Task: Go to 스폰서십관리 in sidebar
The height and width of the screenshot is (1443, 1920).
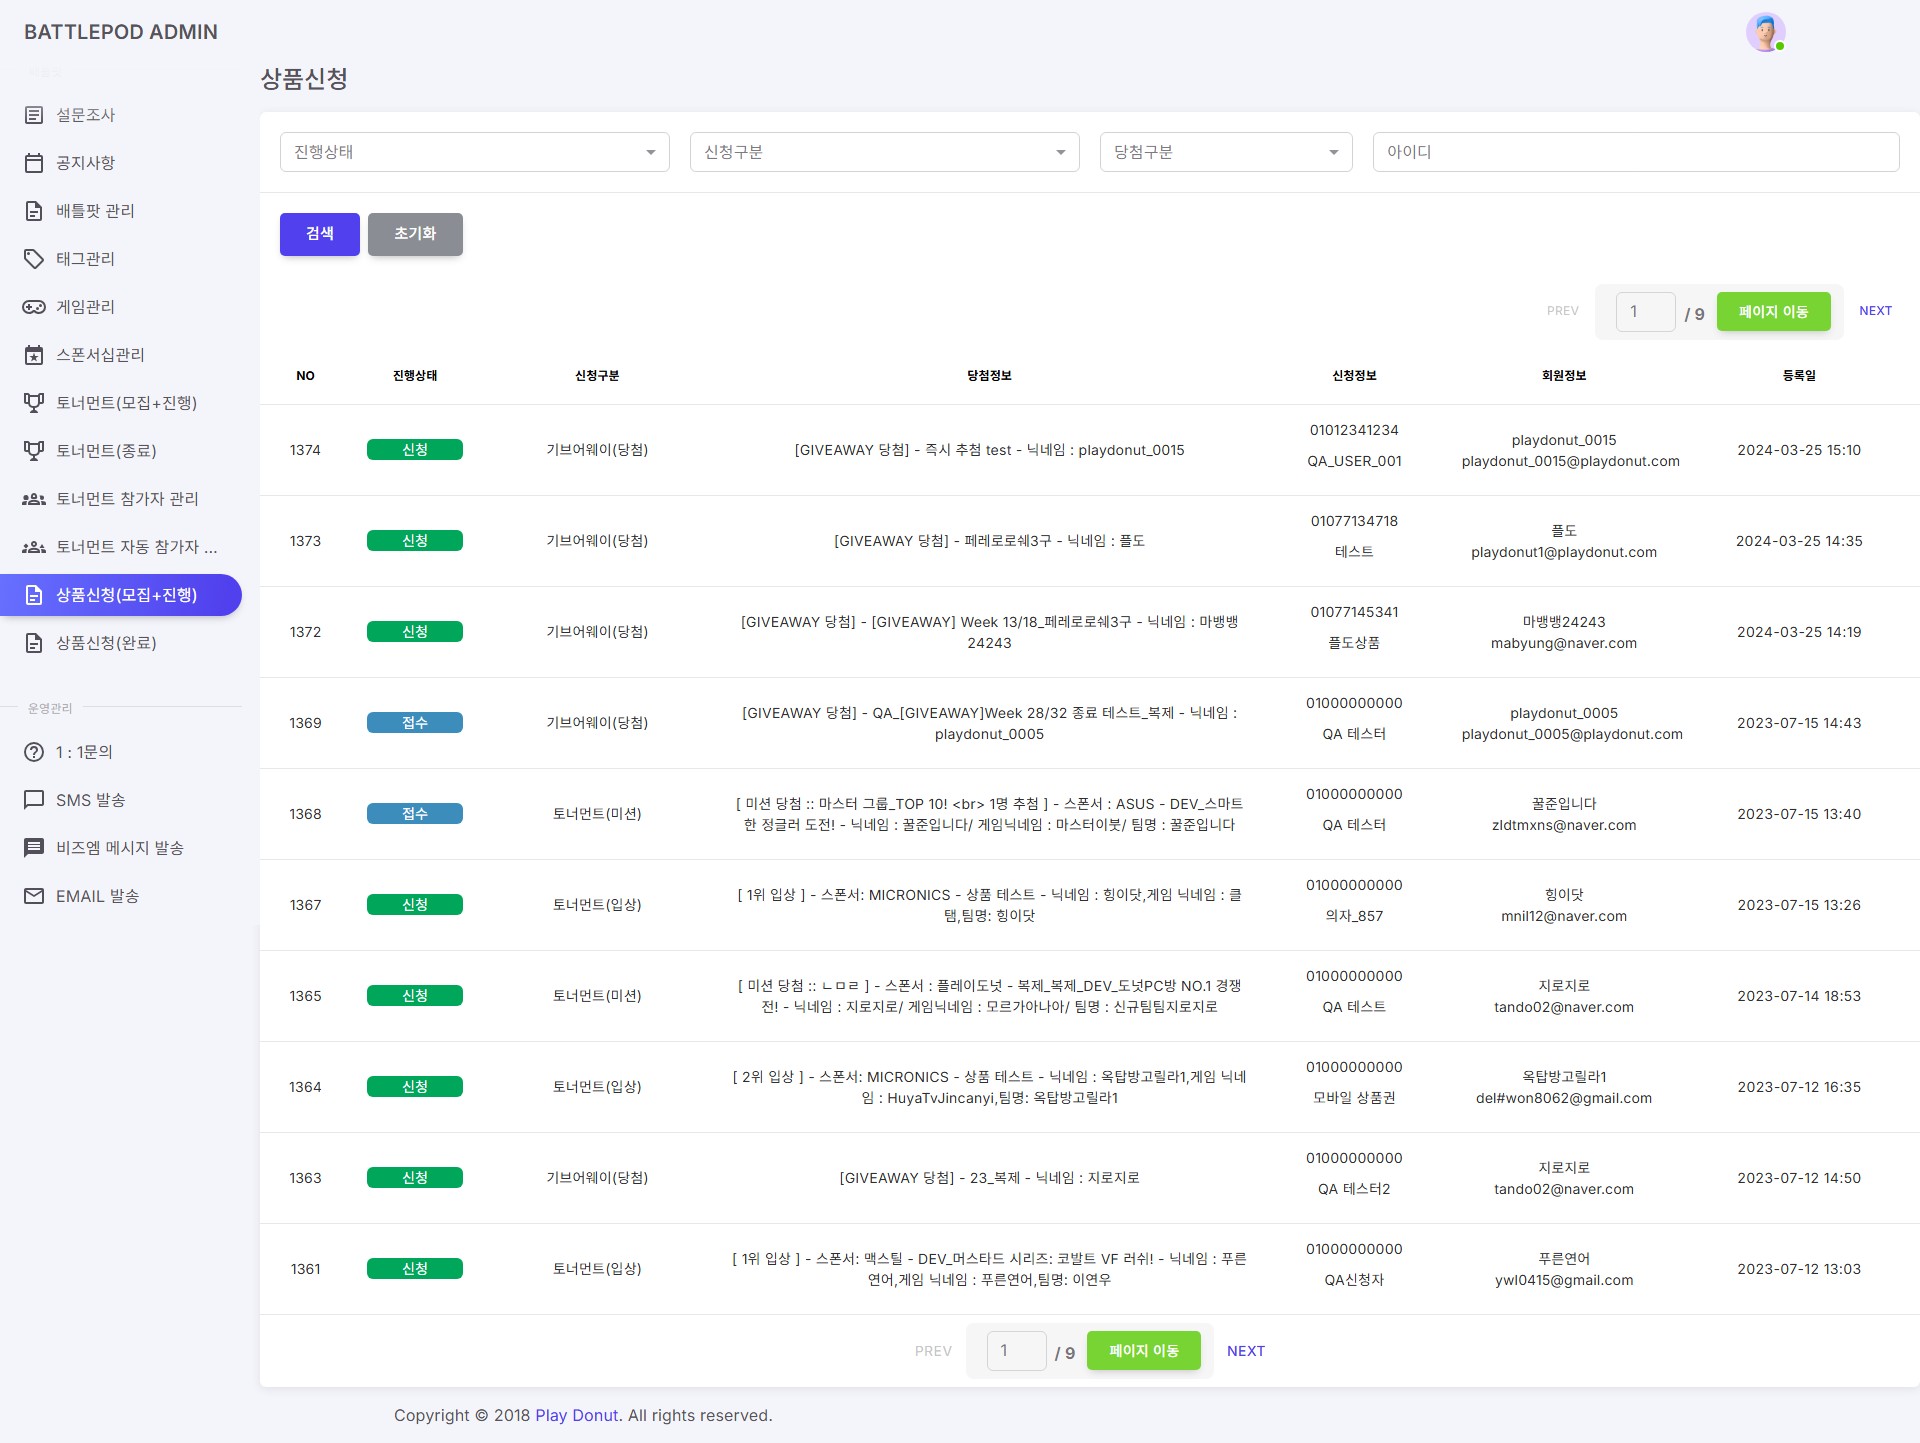Action: 100,355
